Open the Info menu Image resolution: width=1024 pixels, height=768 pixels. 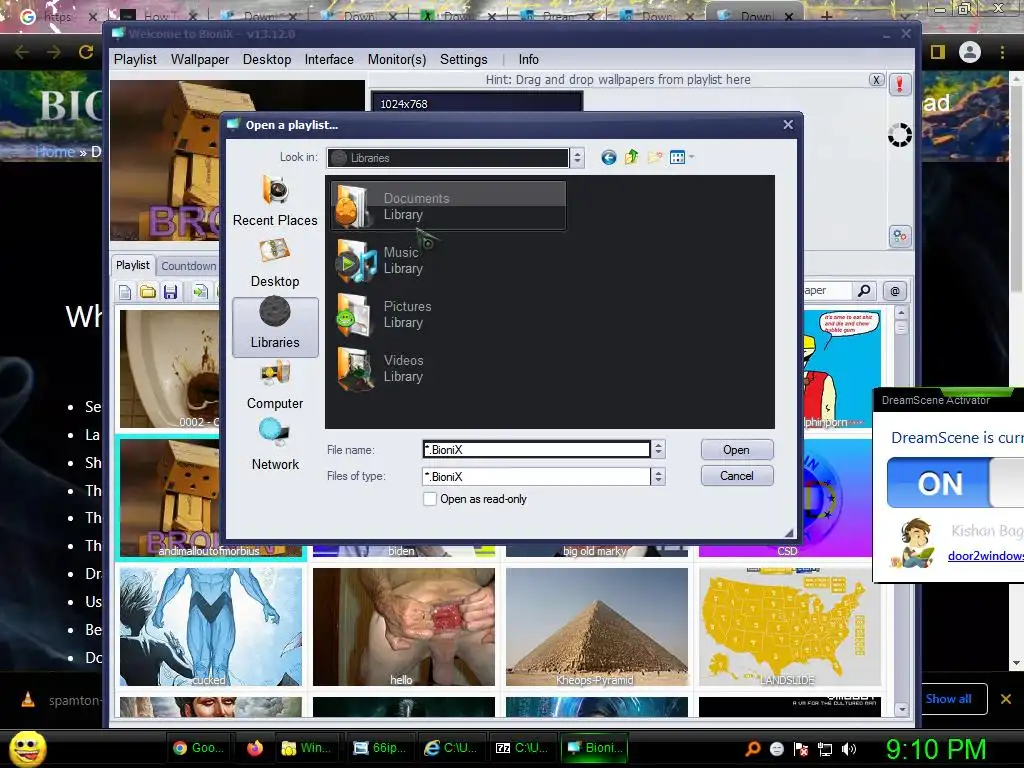[528, 59]
